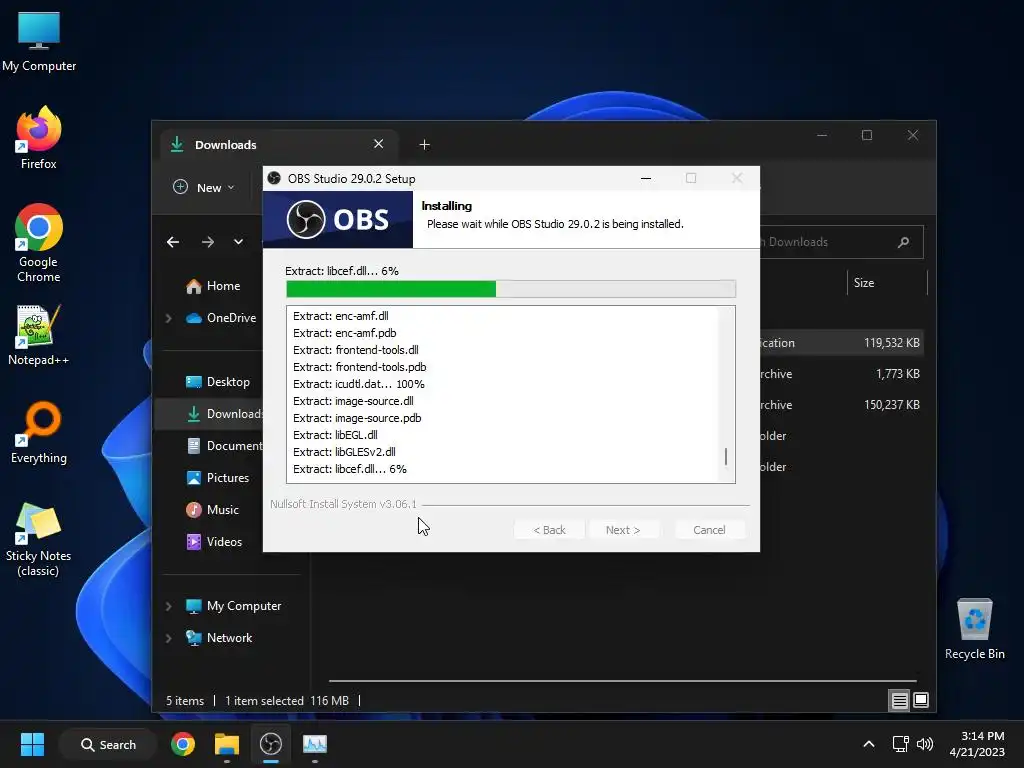The width and height of the screenshot is (1024, 768).
Task: Open Videos in navigation pane
Action: pos(214,542)
